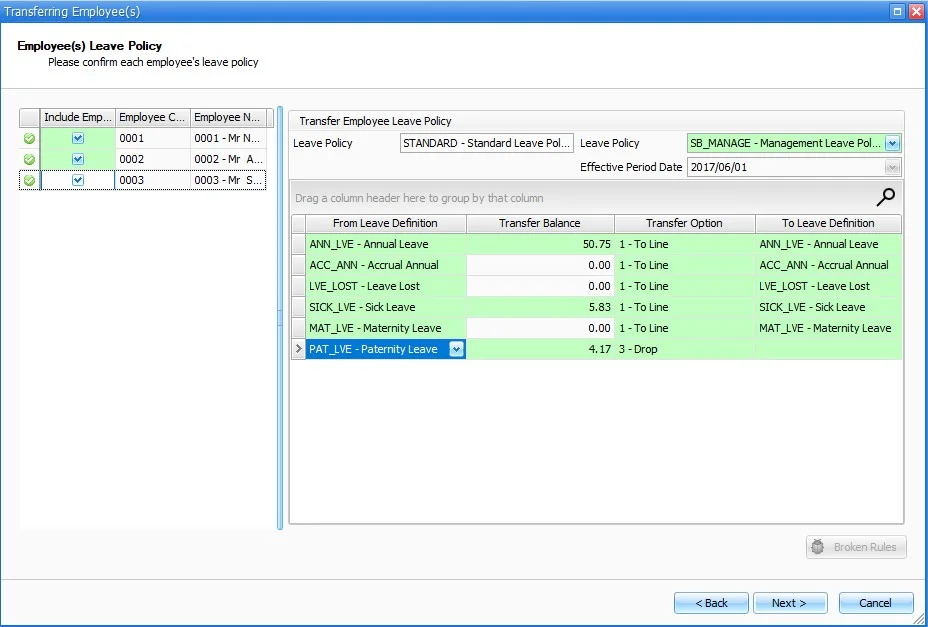Toggle include checkbox for employee 0003

click(78, 180)
